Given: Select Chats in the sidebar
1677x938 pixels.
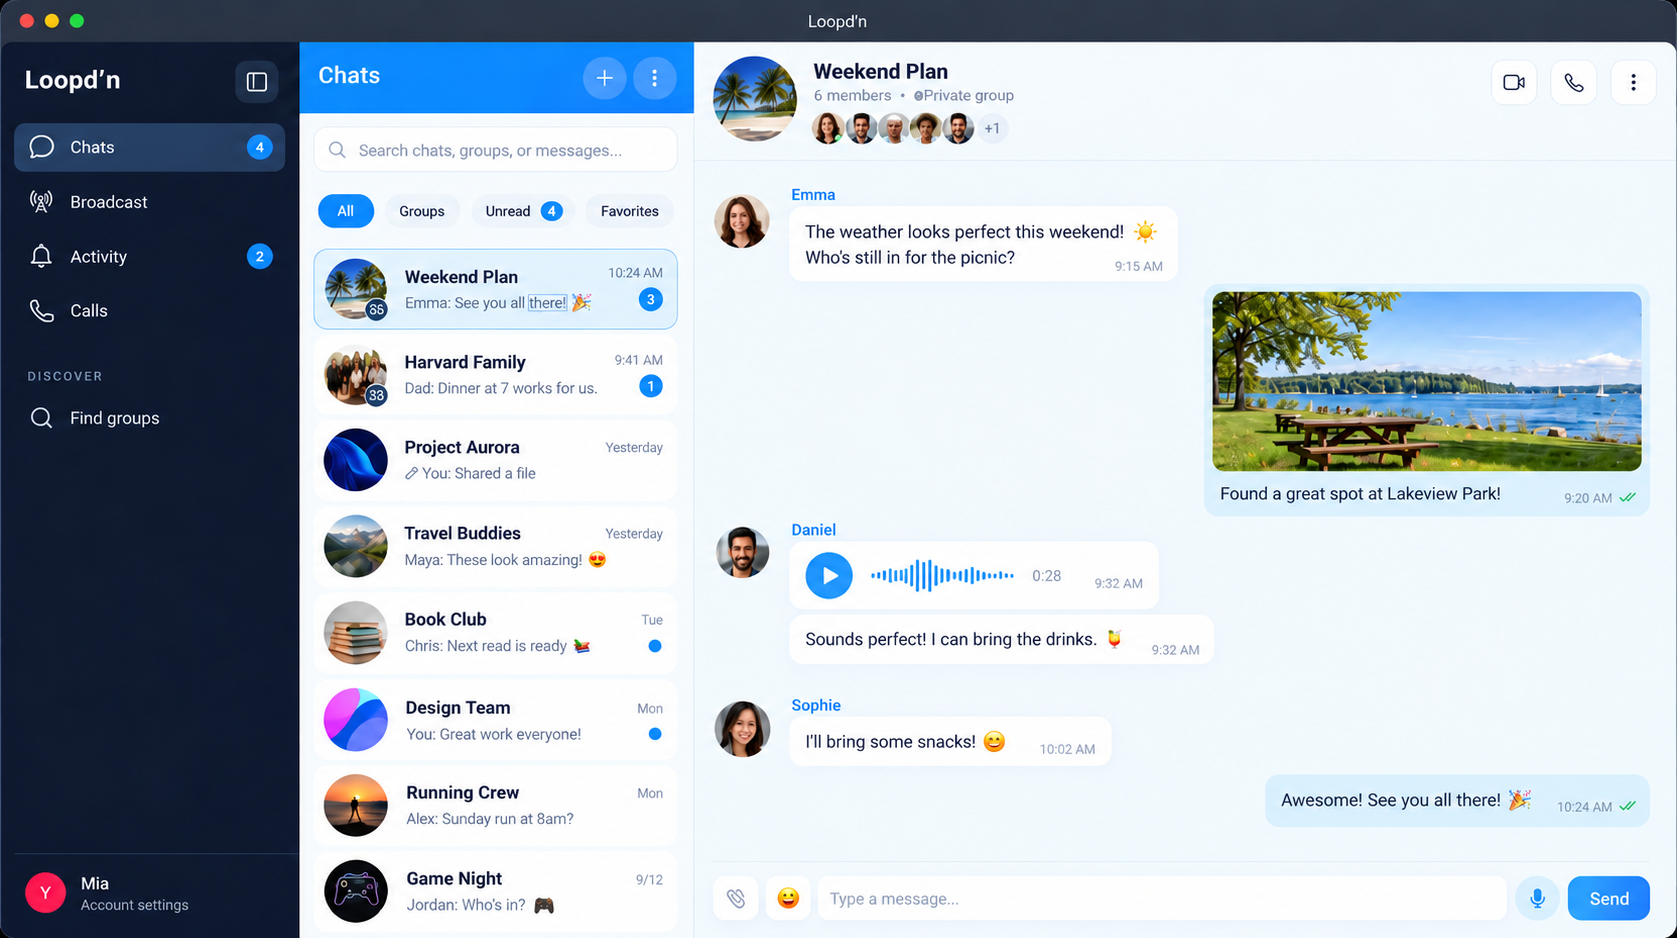Looking at the screenshot, I should click(150, 147).
